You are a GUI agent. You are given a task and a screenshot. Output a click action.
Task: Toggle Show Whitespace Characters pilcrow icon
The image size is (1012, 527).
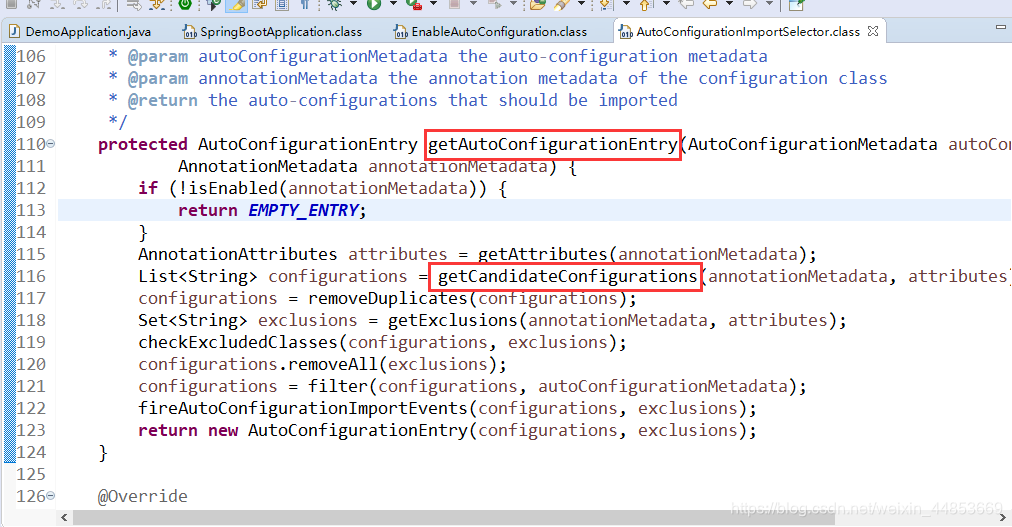point(305,5)
